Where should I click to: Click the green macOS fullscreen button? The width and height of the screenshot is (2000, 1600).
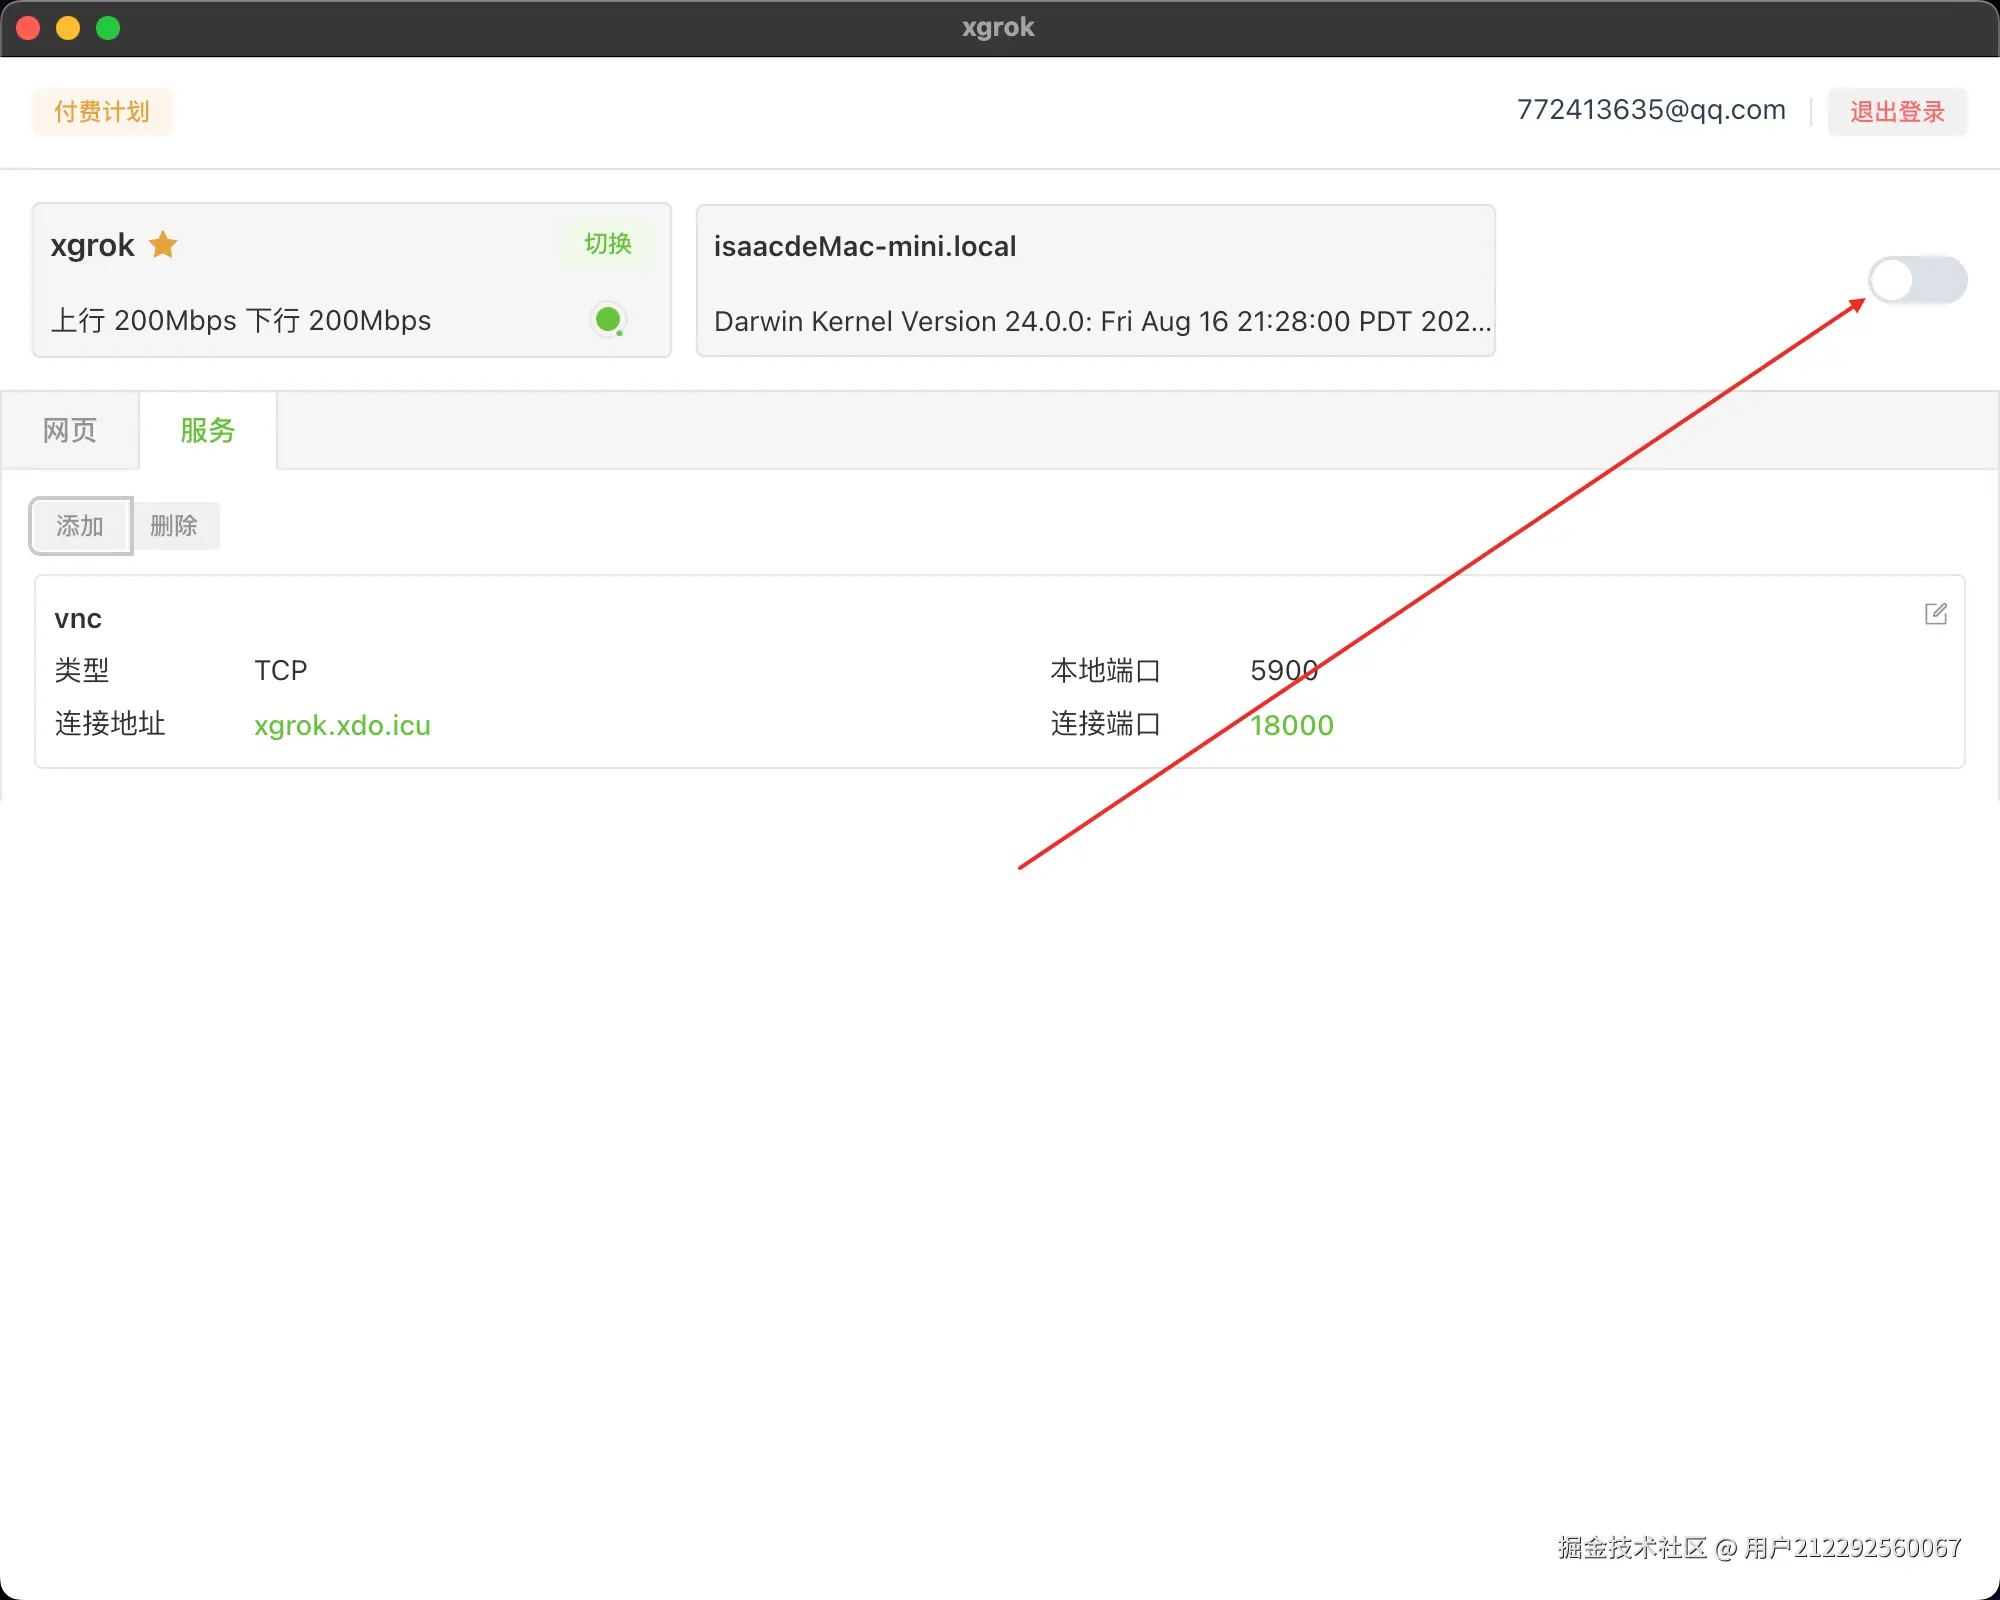[x=108, y=28]
